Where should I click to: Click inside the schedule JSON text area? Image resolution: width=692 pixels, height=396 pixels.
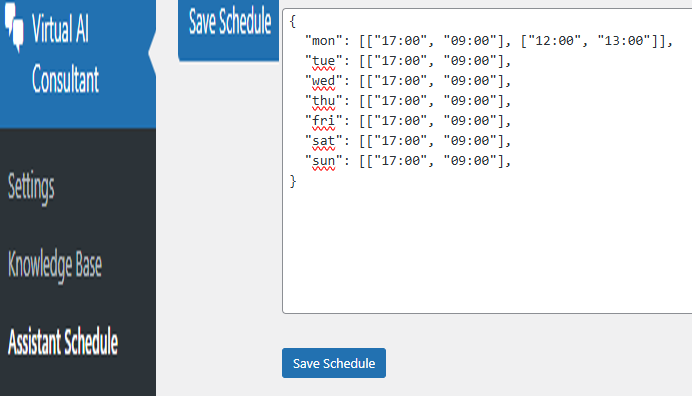tap(487, 161)
